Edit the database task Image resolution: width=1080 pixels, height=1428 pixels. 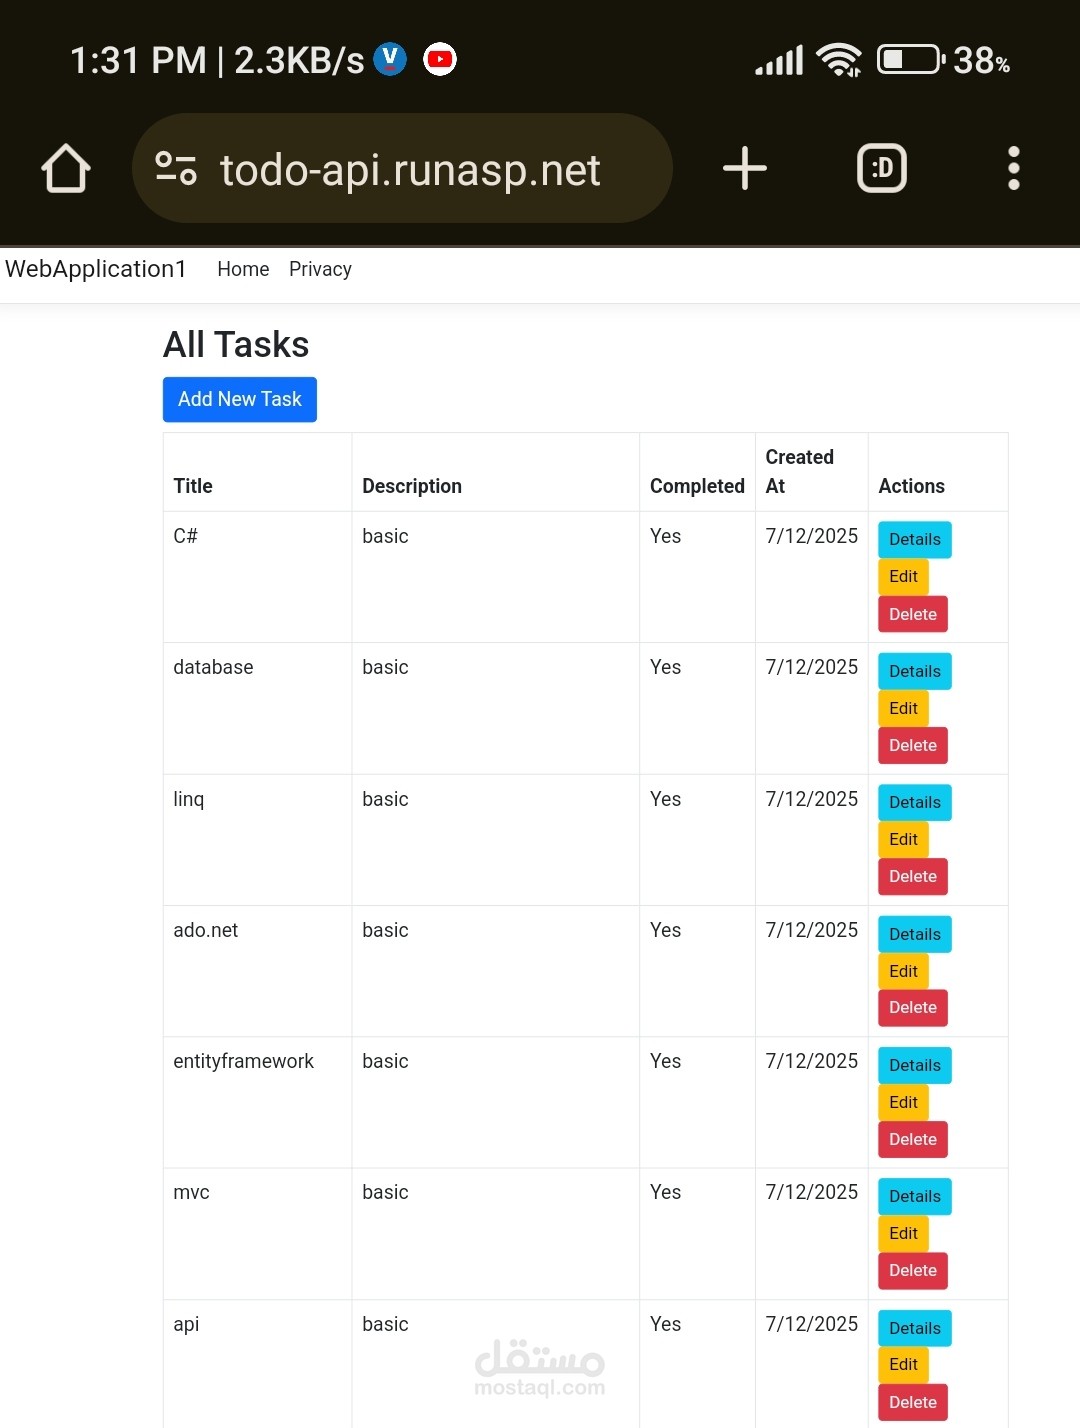point(903,708)
